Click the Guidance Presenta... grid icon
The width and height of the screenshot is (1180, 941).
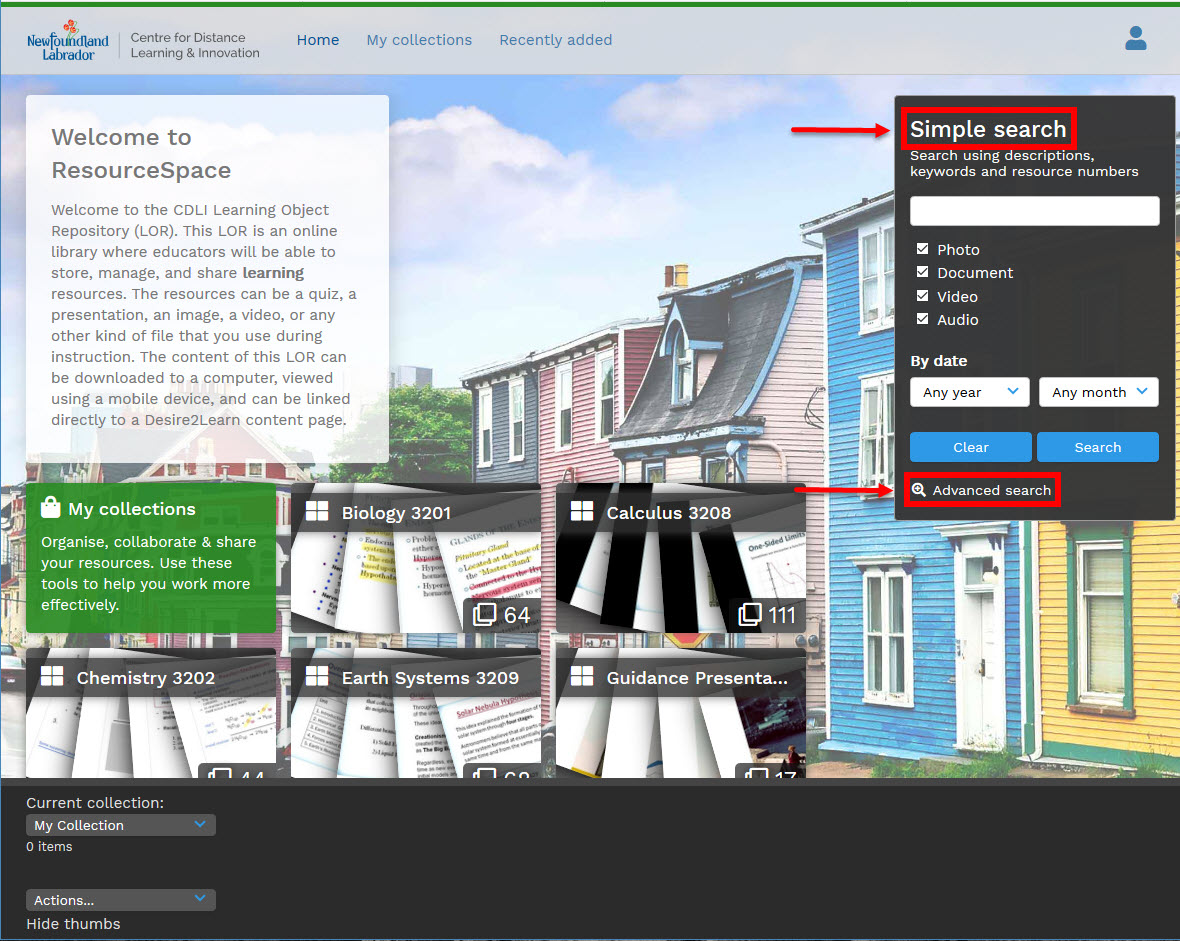tap(582, 676)
